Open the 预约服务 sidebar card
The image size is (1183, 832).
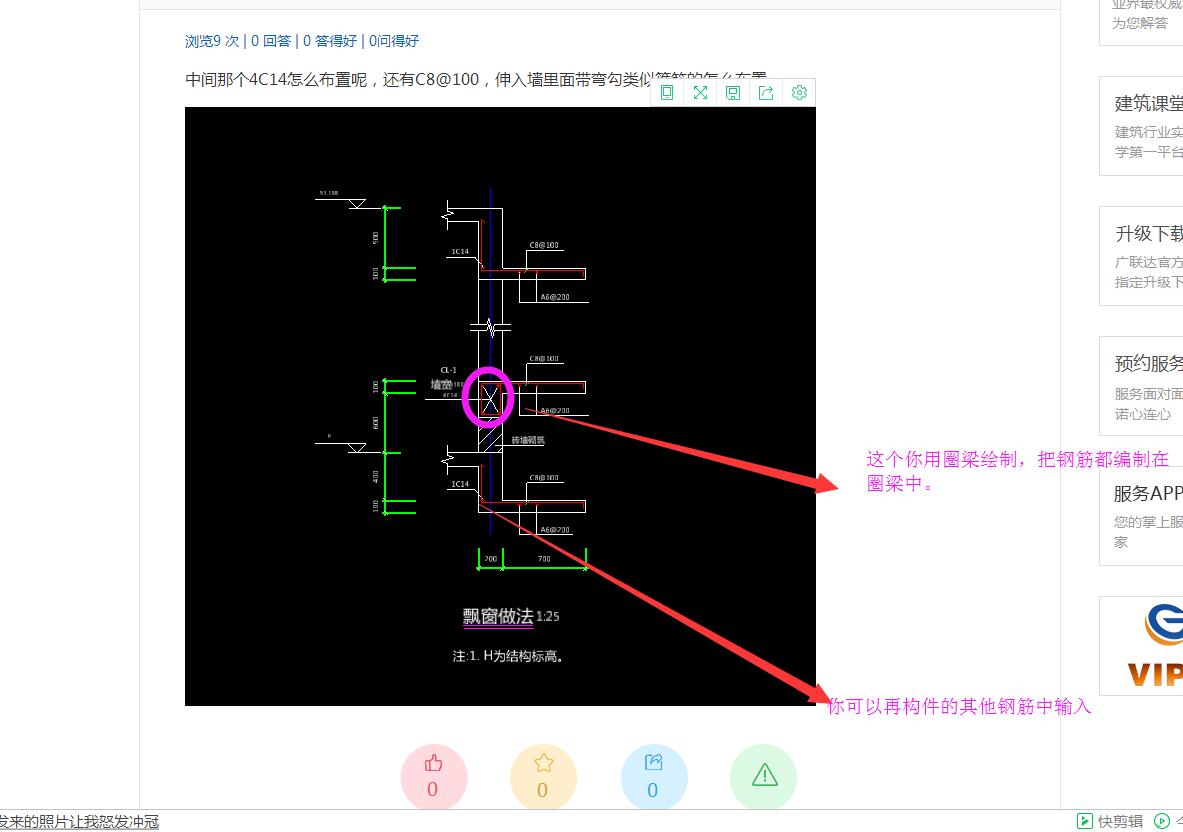pyautogui.click(x=1142, y=386)
